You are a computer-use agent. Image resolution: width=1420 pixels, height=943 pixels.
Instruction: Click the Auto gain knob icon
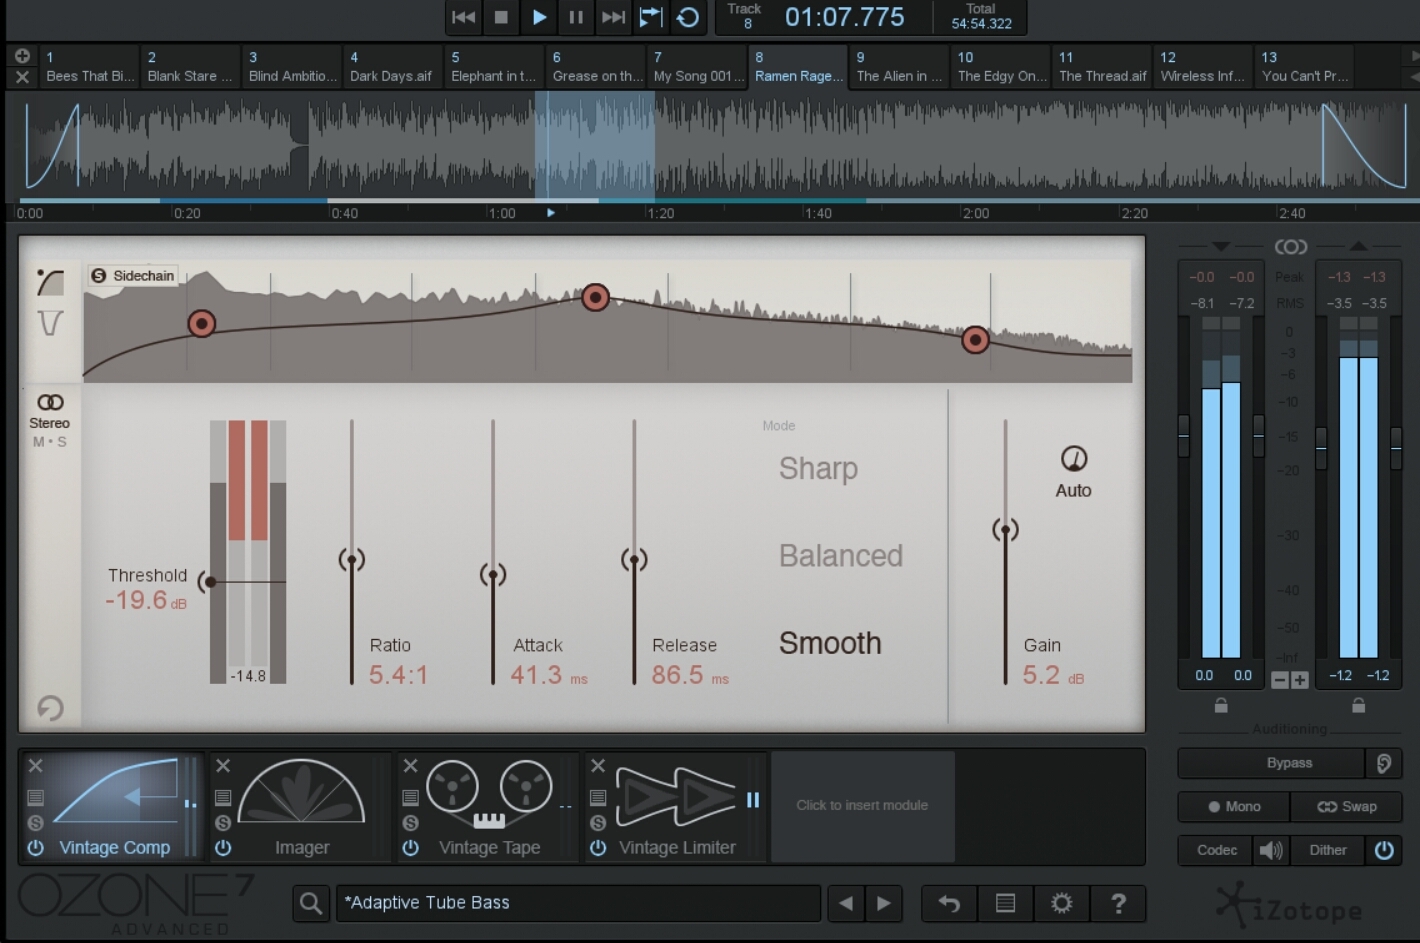click(1073, 459)
